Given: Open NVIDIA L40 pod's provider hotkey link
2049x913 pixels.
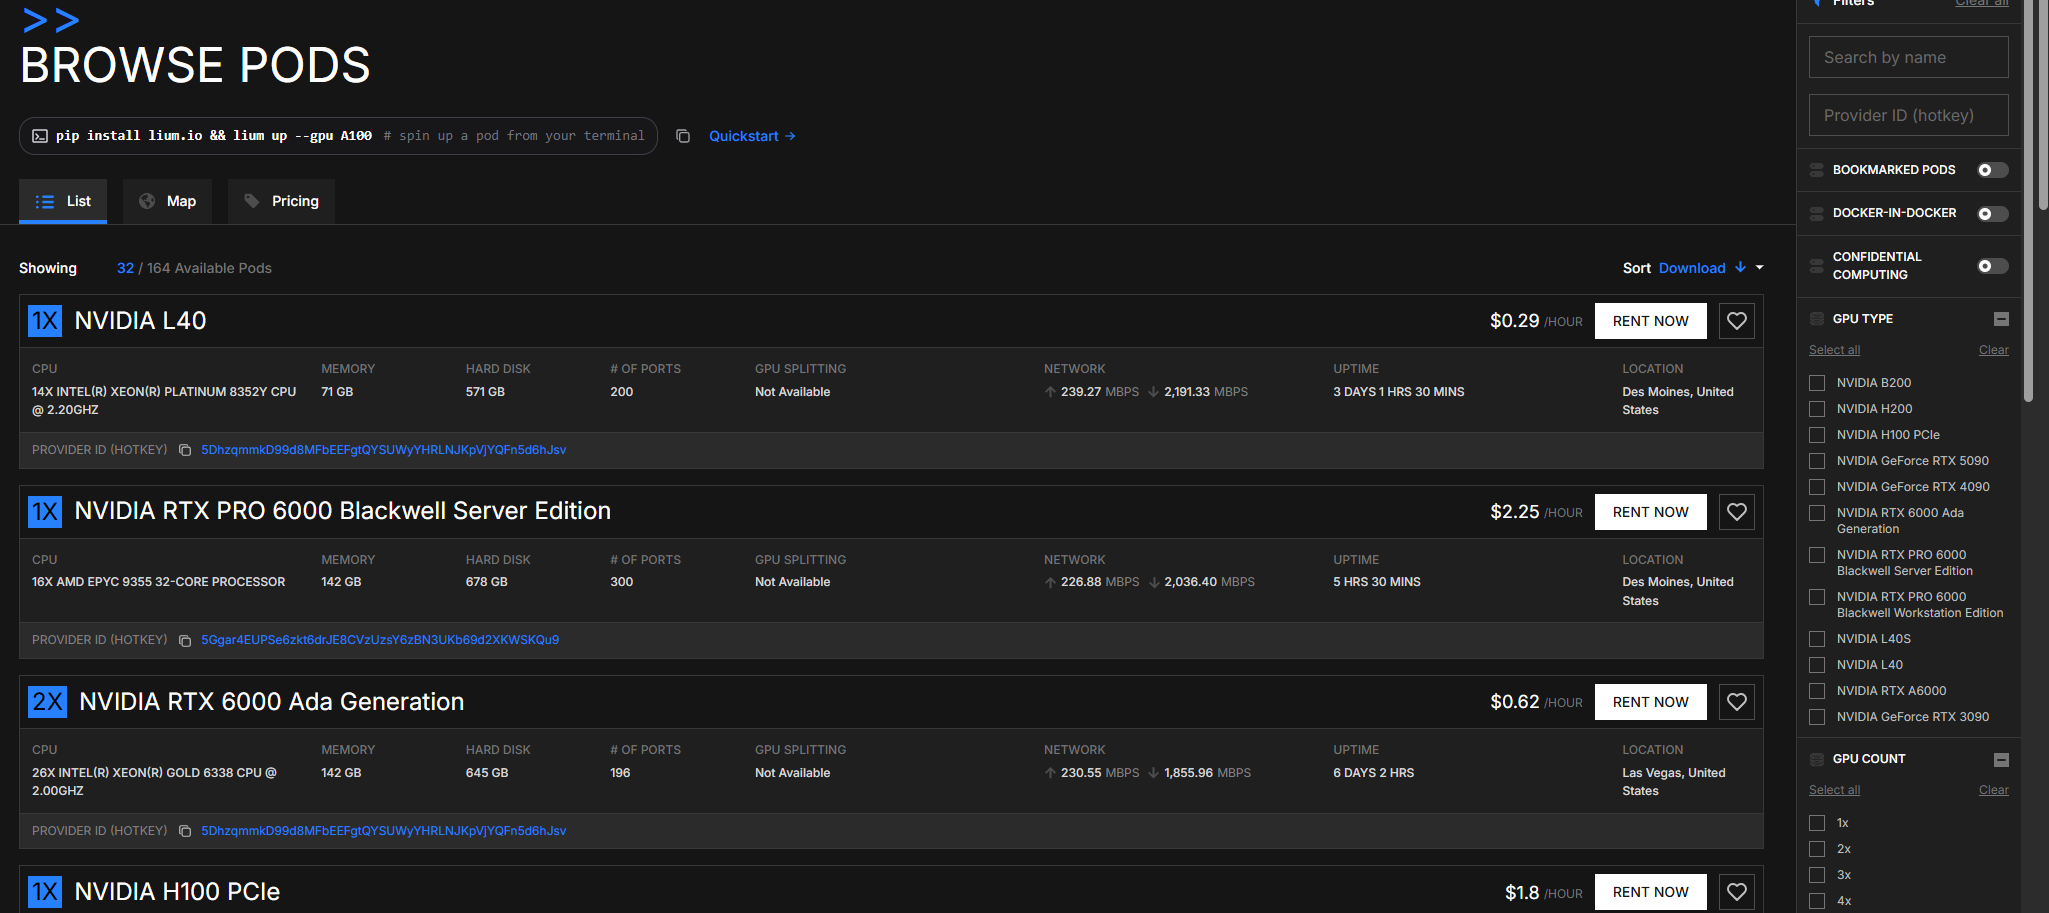Looking at the screenshot, I should (384, 450).
